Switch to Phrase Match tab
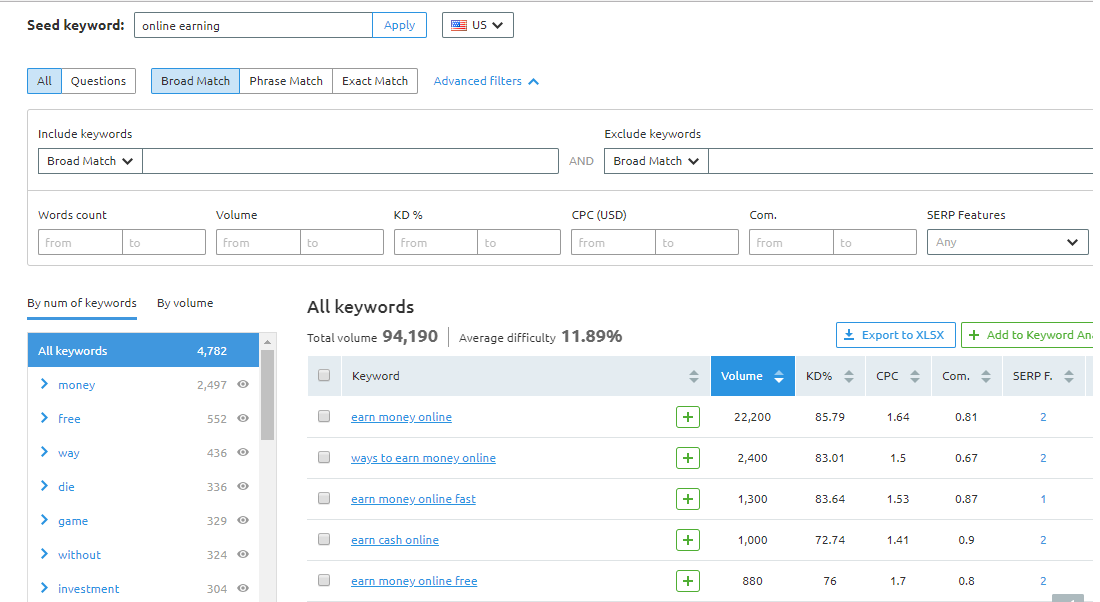Viewport: 1100px width, 602px height. [286, 81]
